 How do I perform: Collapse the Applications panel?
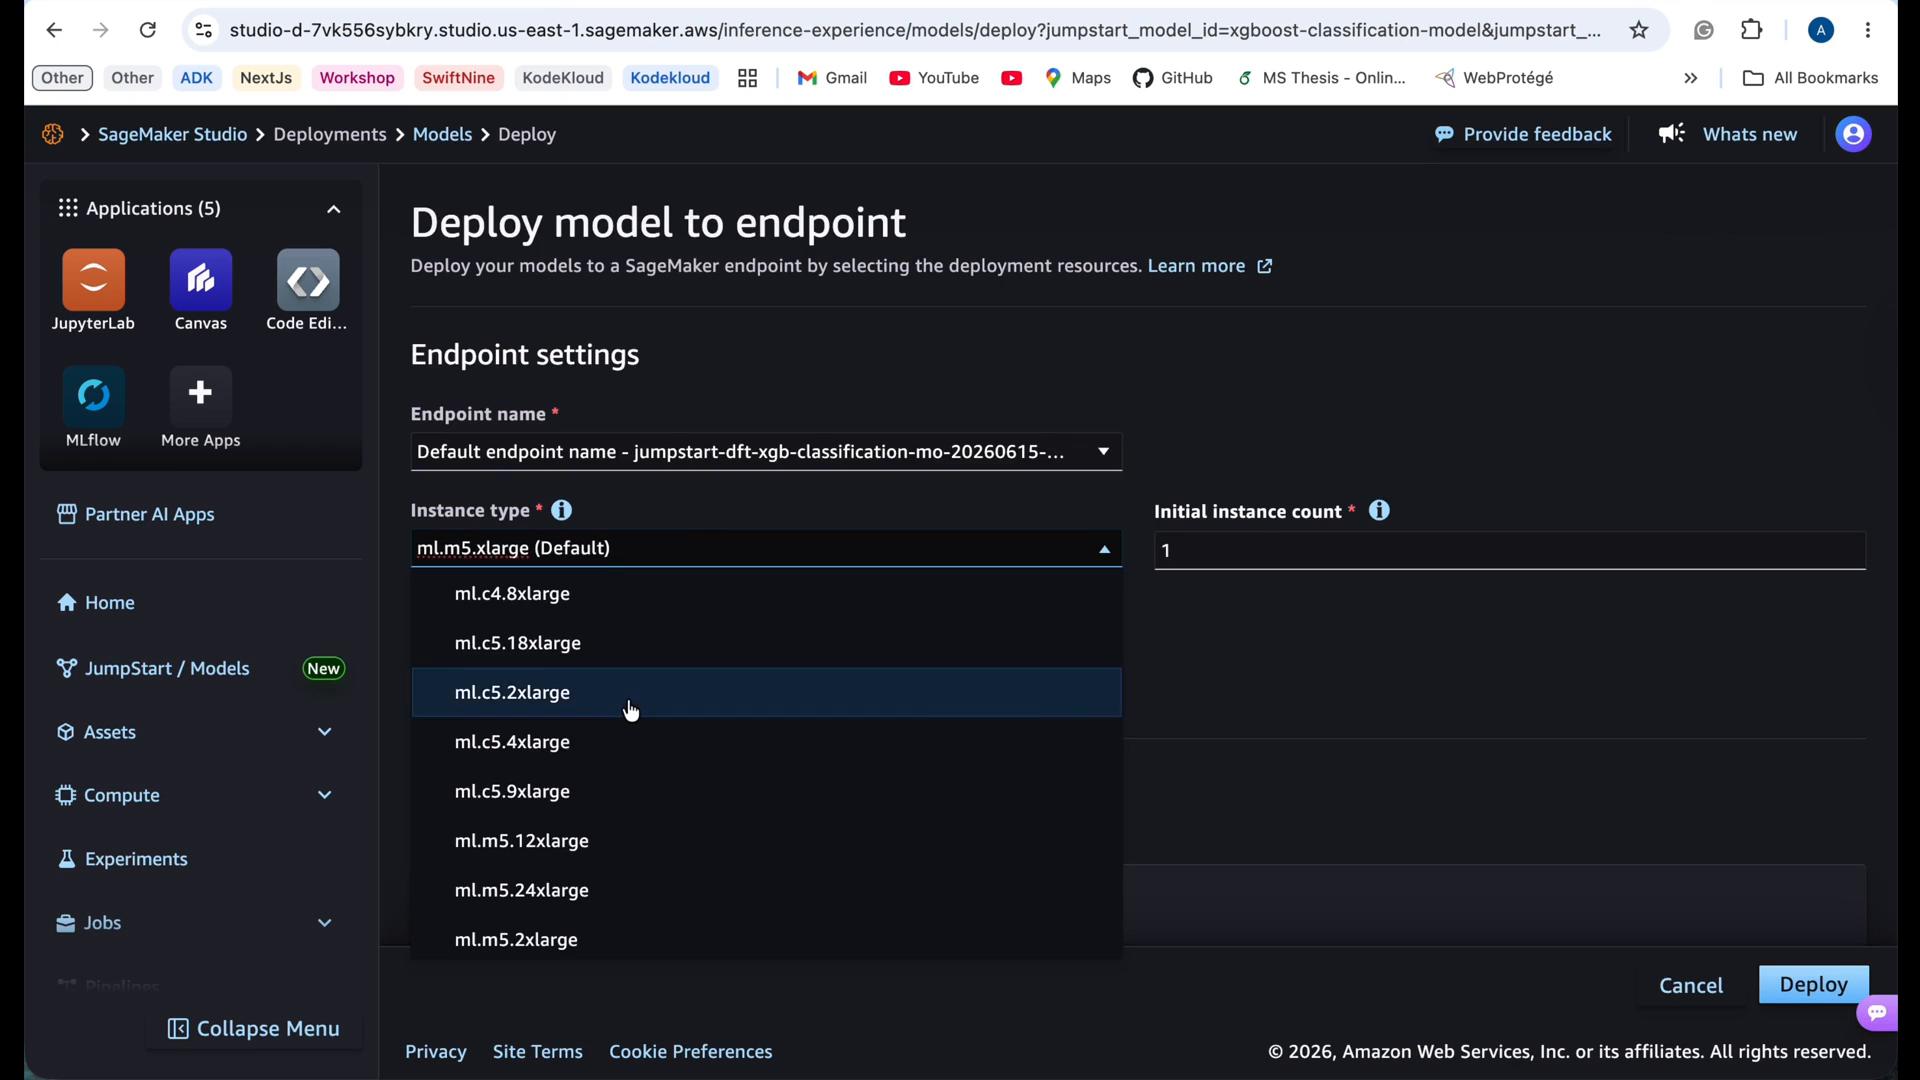click(x=334, y=209)
